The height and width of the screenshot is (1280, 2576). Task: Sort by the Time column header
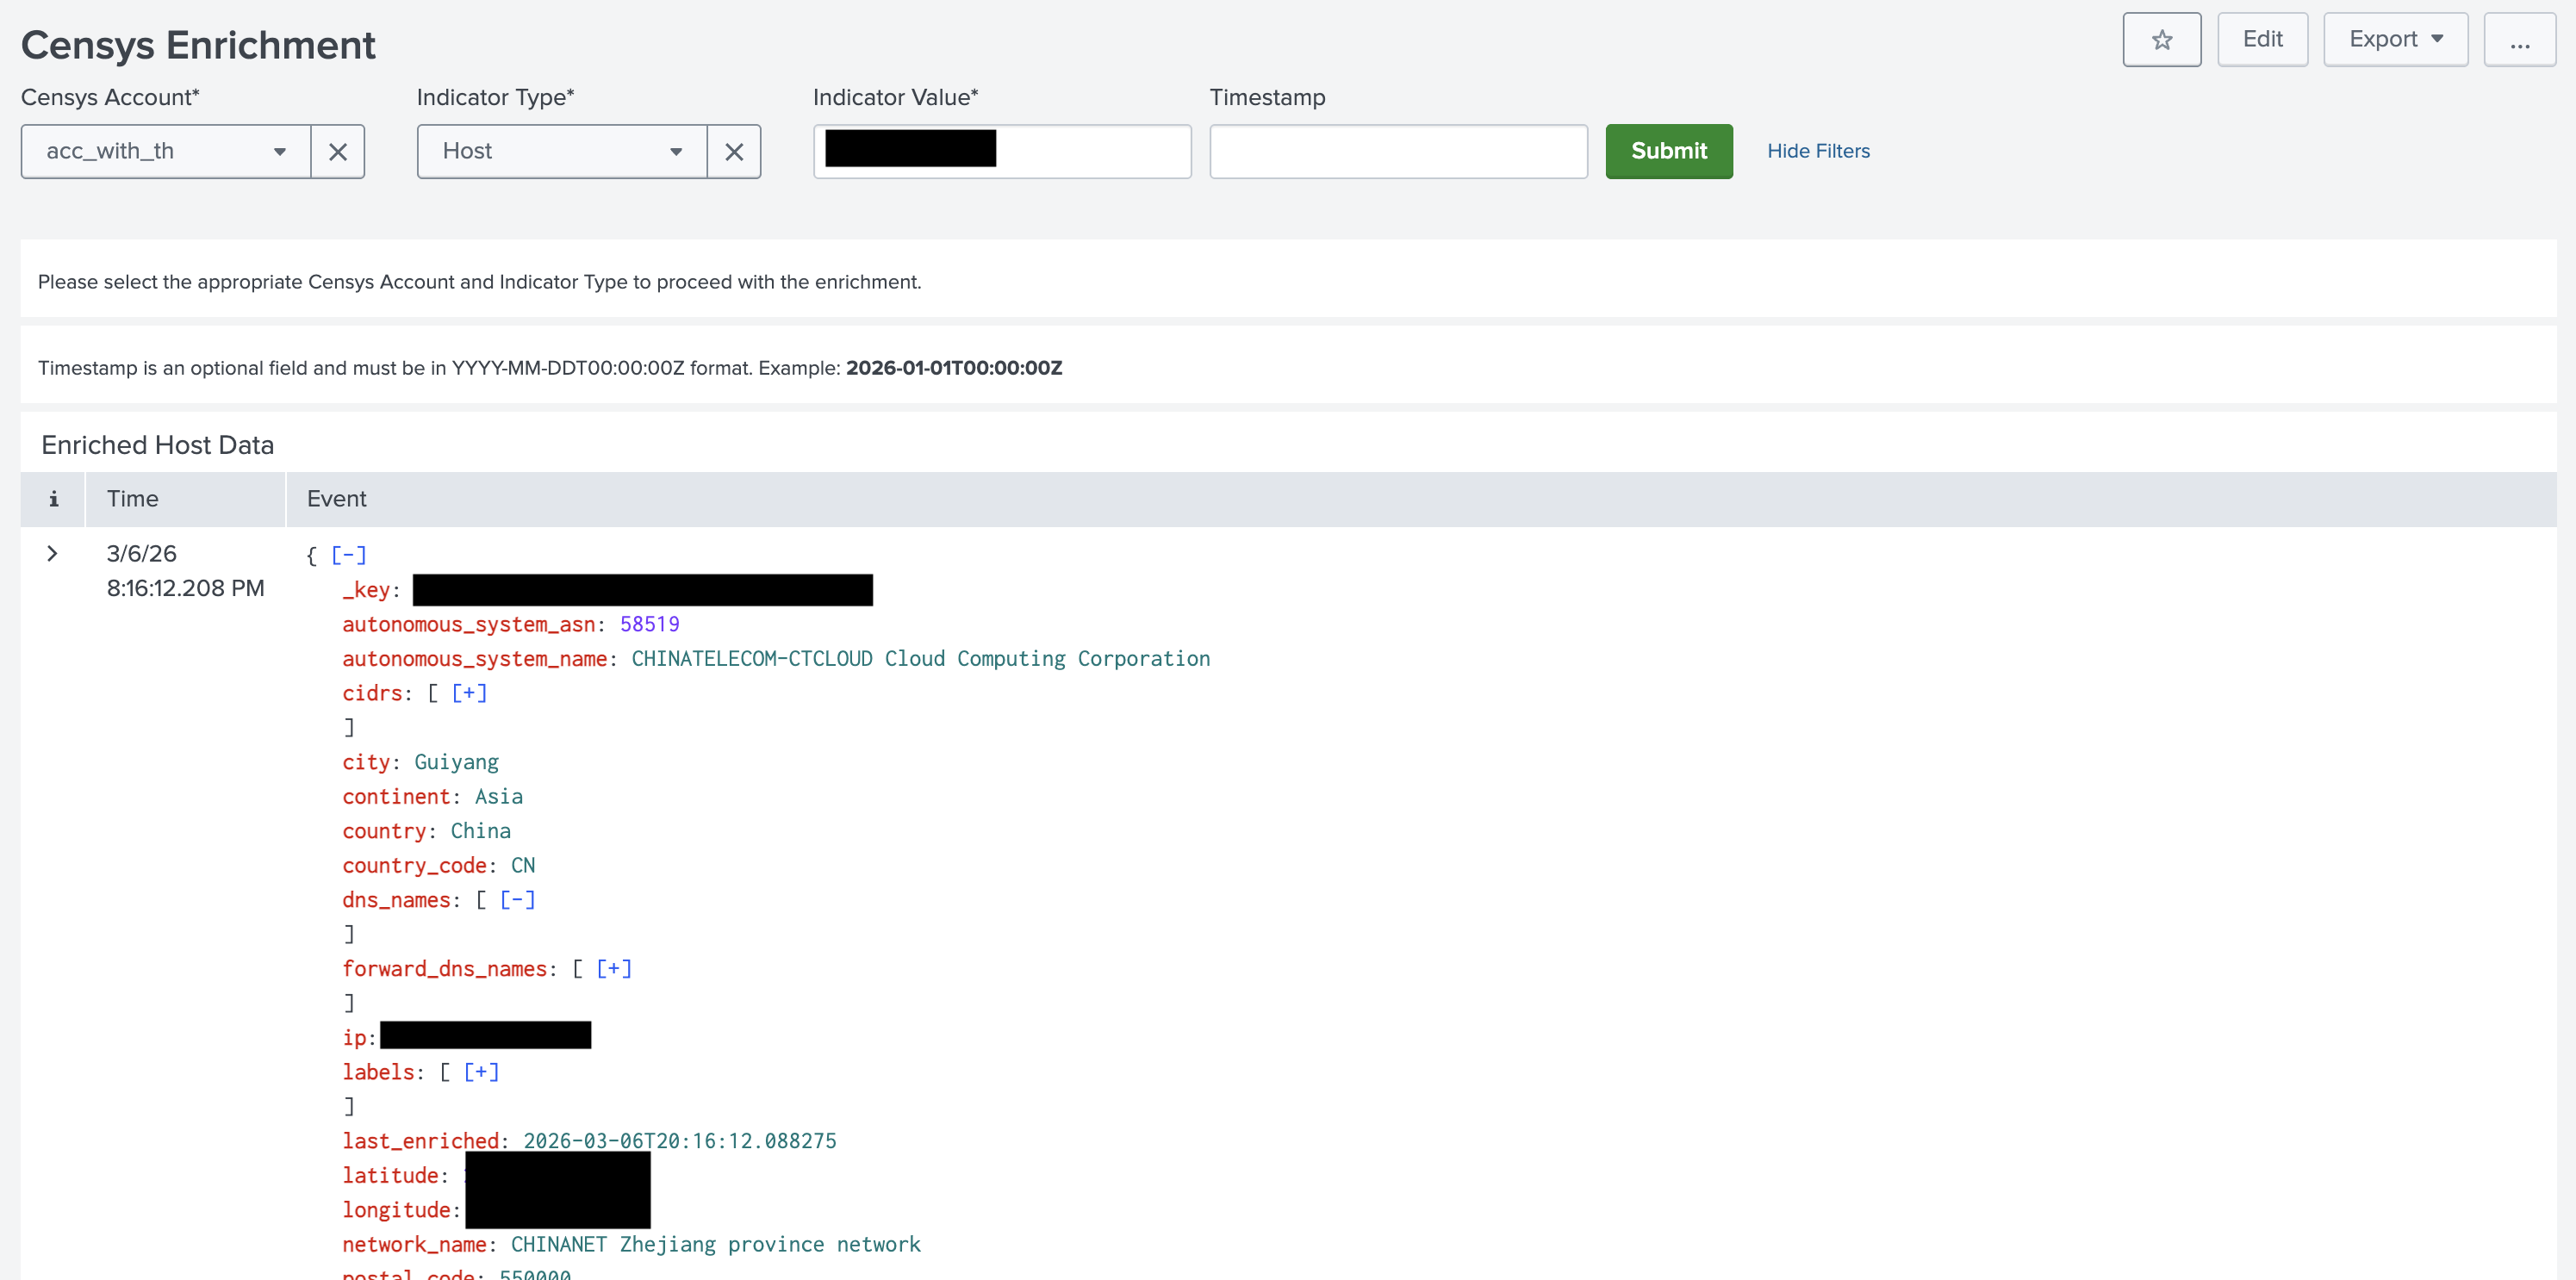point(133,499)
